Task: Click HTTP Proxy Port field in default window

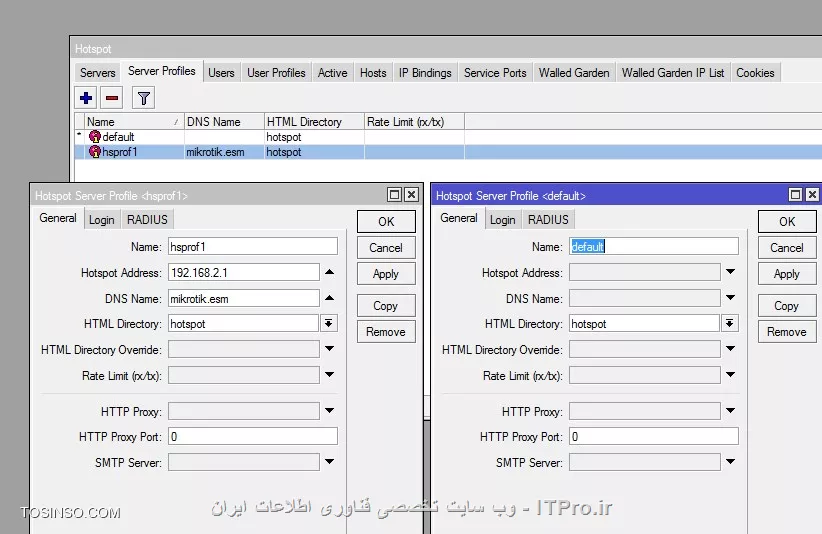Action: [654, 437]
